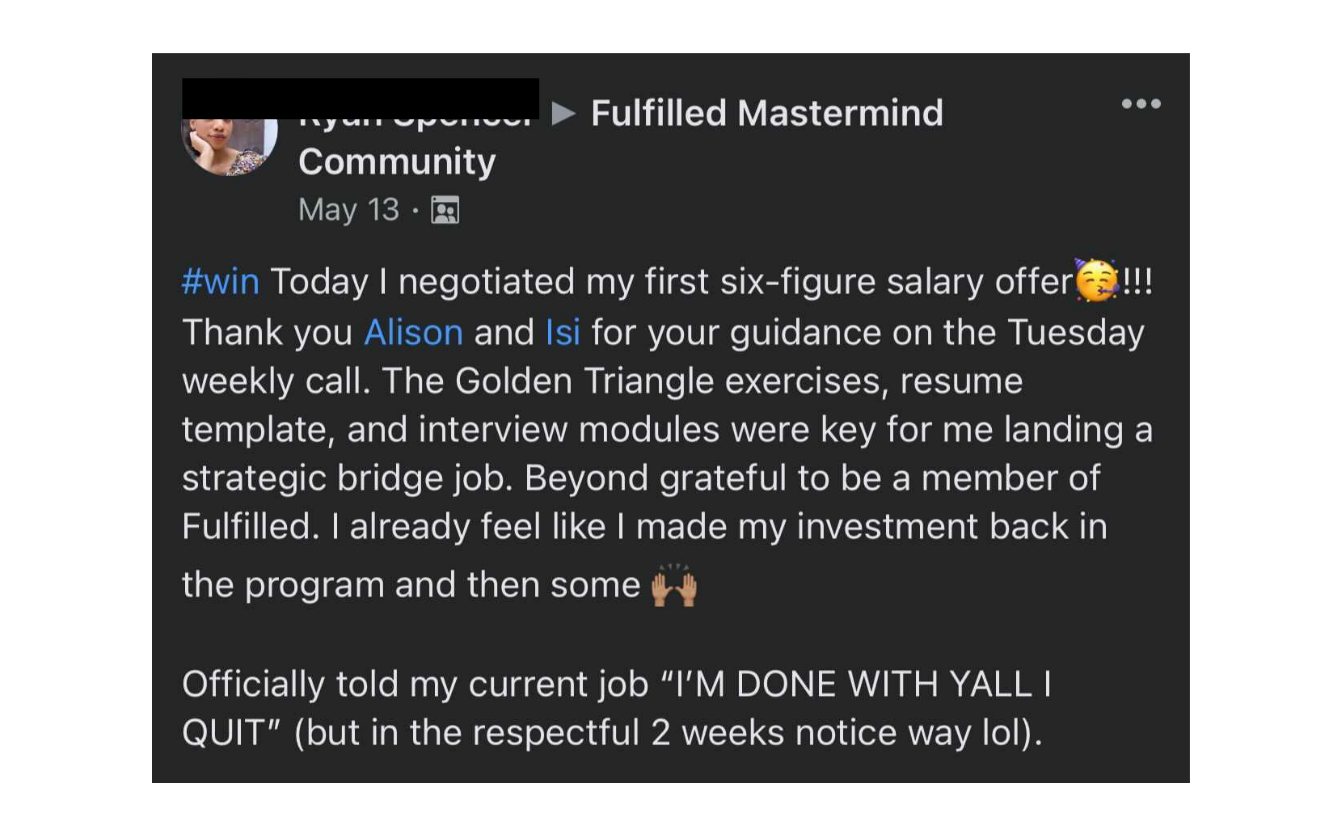The image size is (1342, 822).
Task: Click the party face emoji after offer
Action: click(1097, 280)
